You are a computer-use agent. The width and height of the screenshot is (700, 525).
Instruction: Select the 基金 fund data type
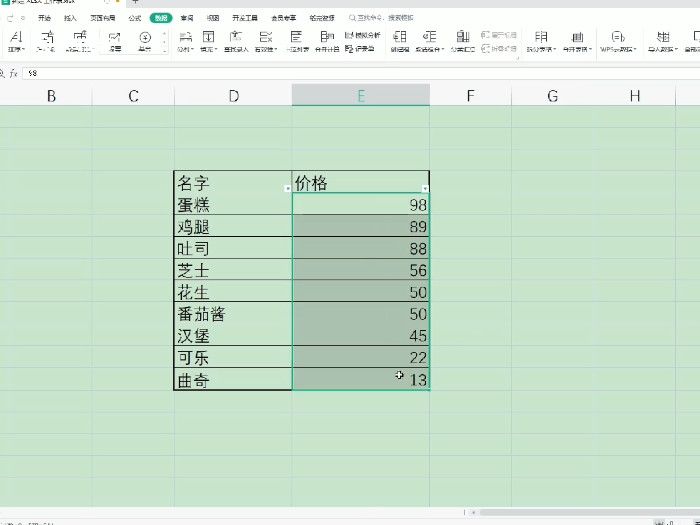click(x=145, y=41)
